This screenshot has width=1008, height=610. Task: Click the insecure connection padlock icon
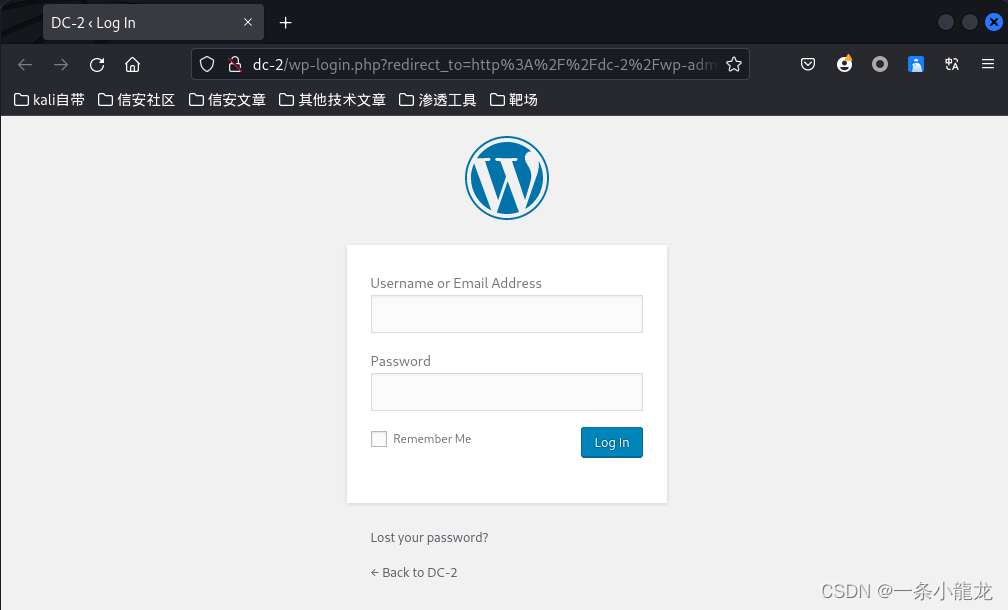[235, 64]
